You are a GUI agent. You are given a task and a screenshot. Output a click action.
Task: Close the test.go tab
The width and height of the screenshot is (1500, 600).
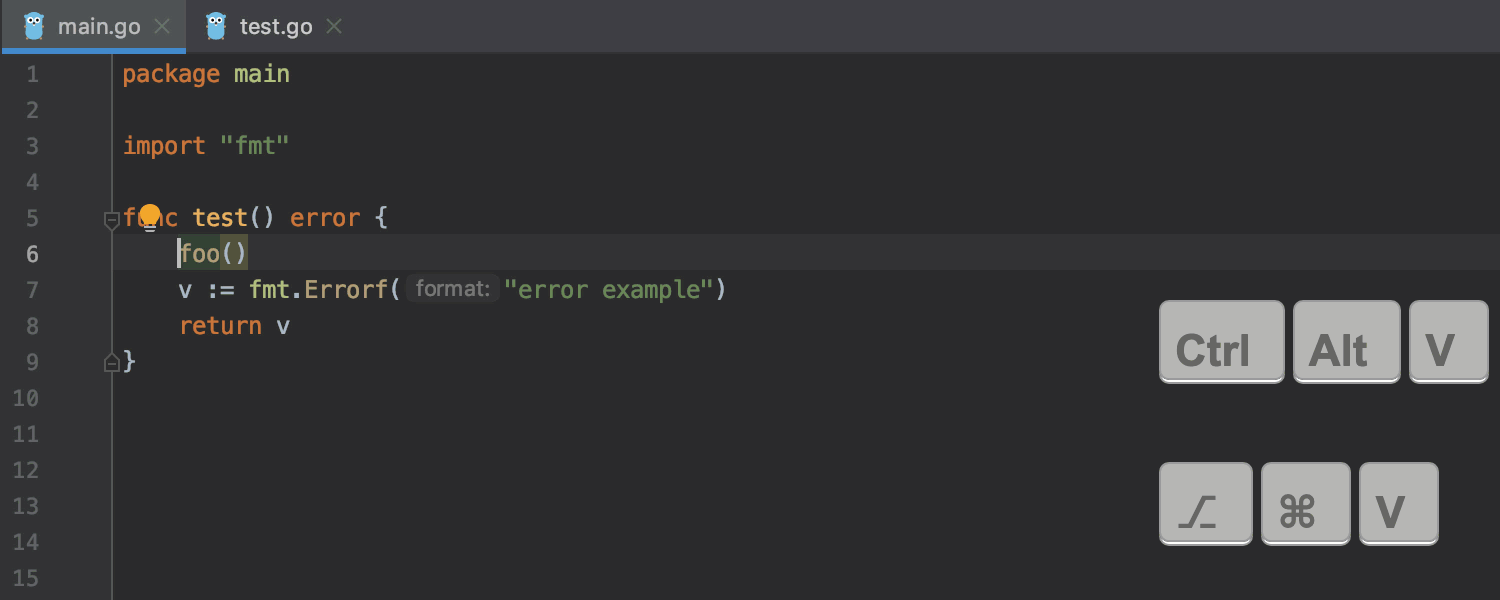[334, 26]
